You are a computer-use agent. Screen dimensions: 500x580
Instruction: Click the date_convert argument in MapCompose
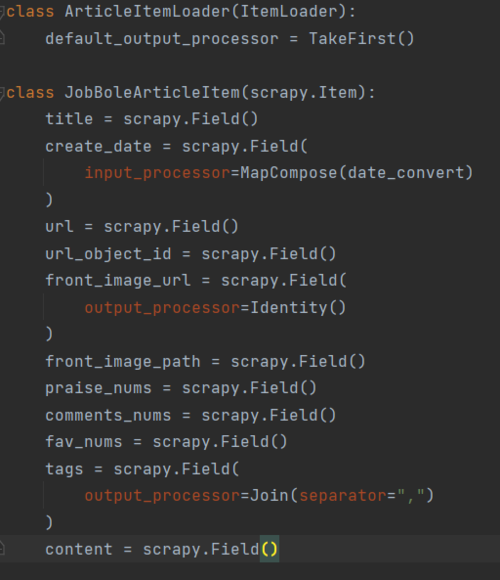(x=405, y=173)
